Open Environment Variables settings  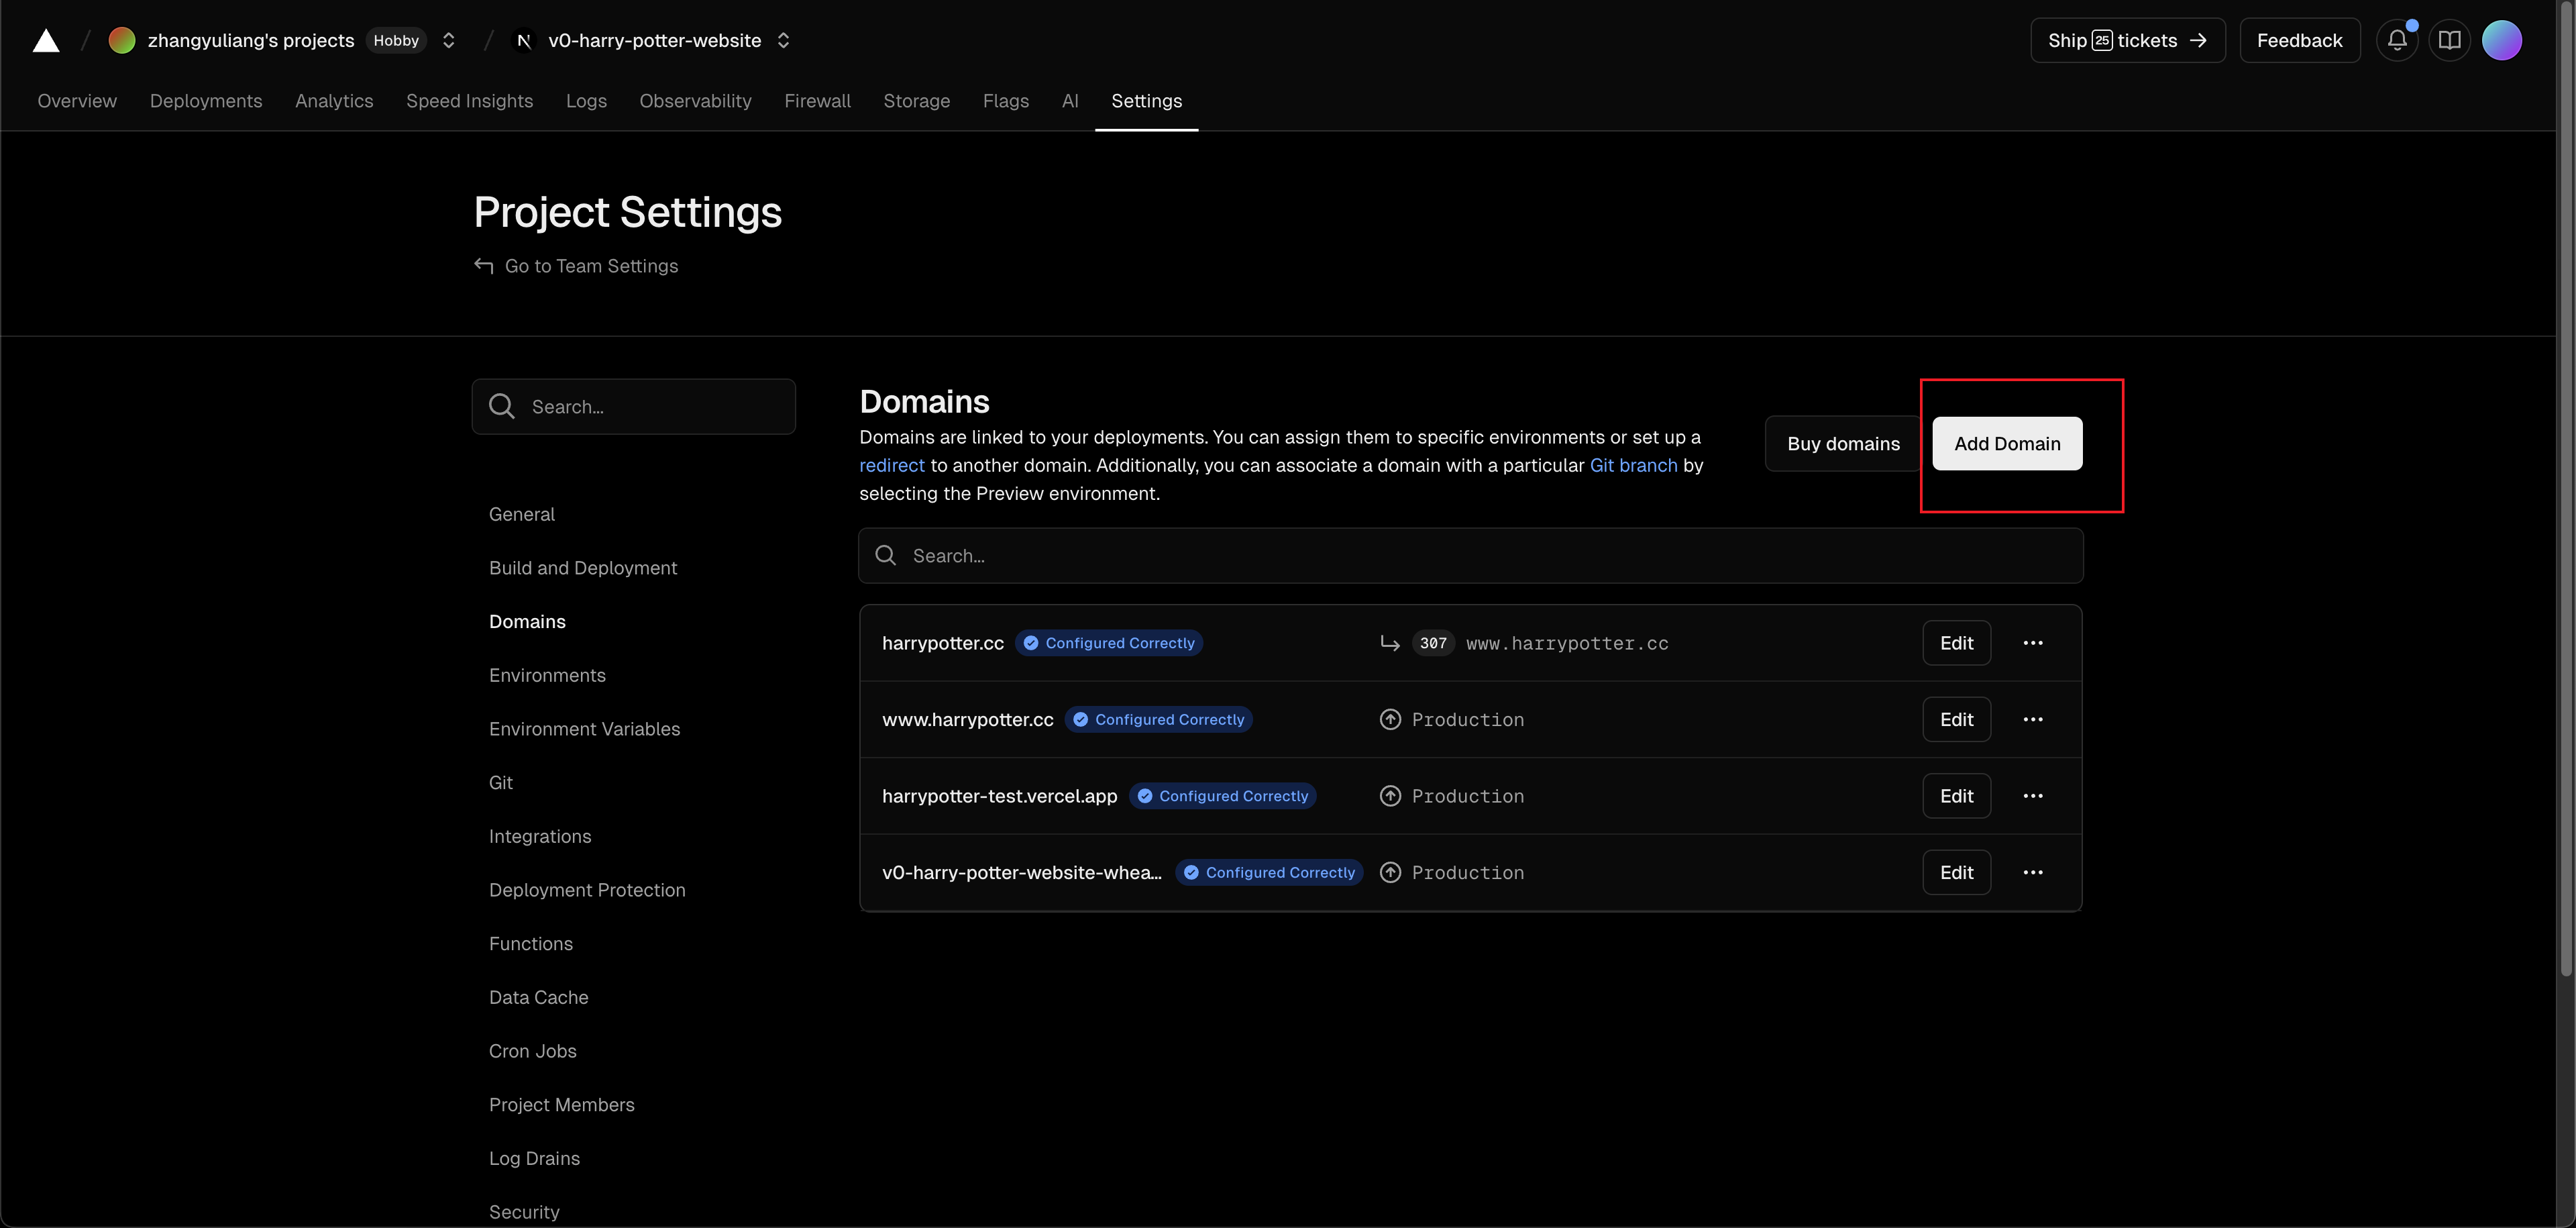coord(584,729)
